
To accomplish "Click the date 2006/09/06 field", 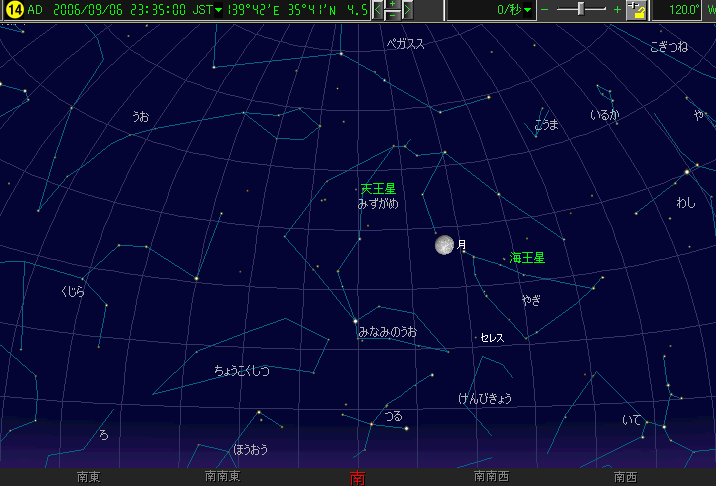I will coord(88,10).
